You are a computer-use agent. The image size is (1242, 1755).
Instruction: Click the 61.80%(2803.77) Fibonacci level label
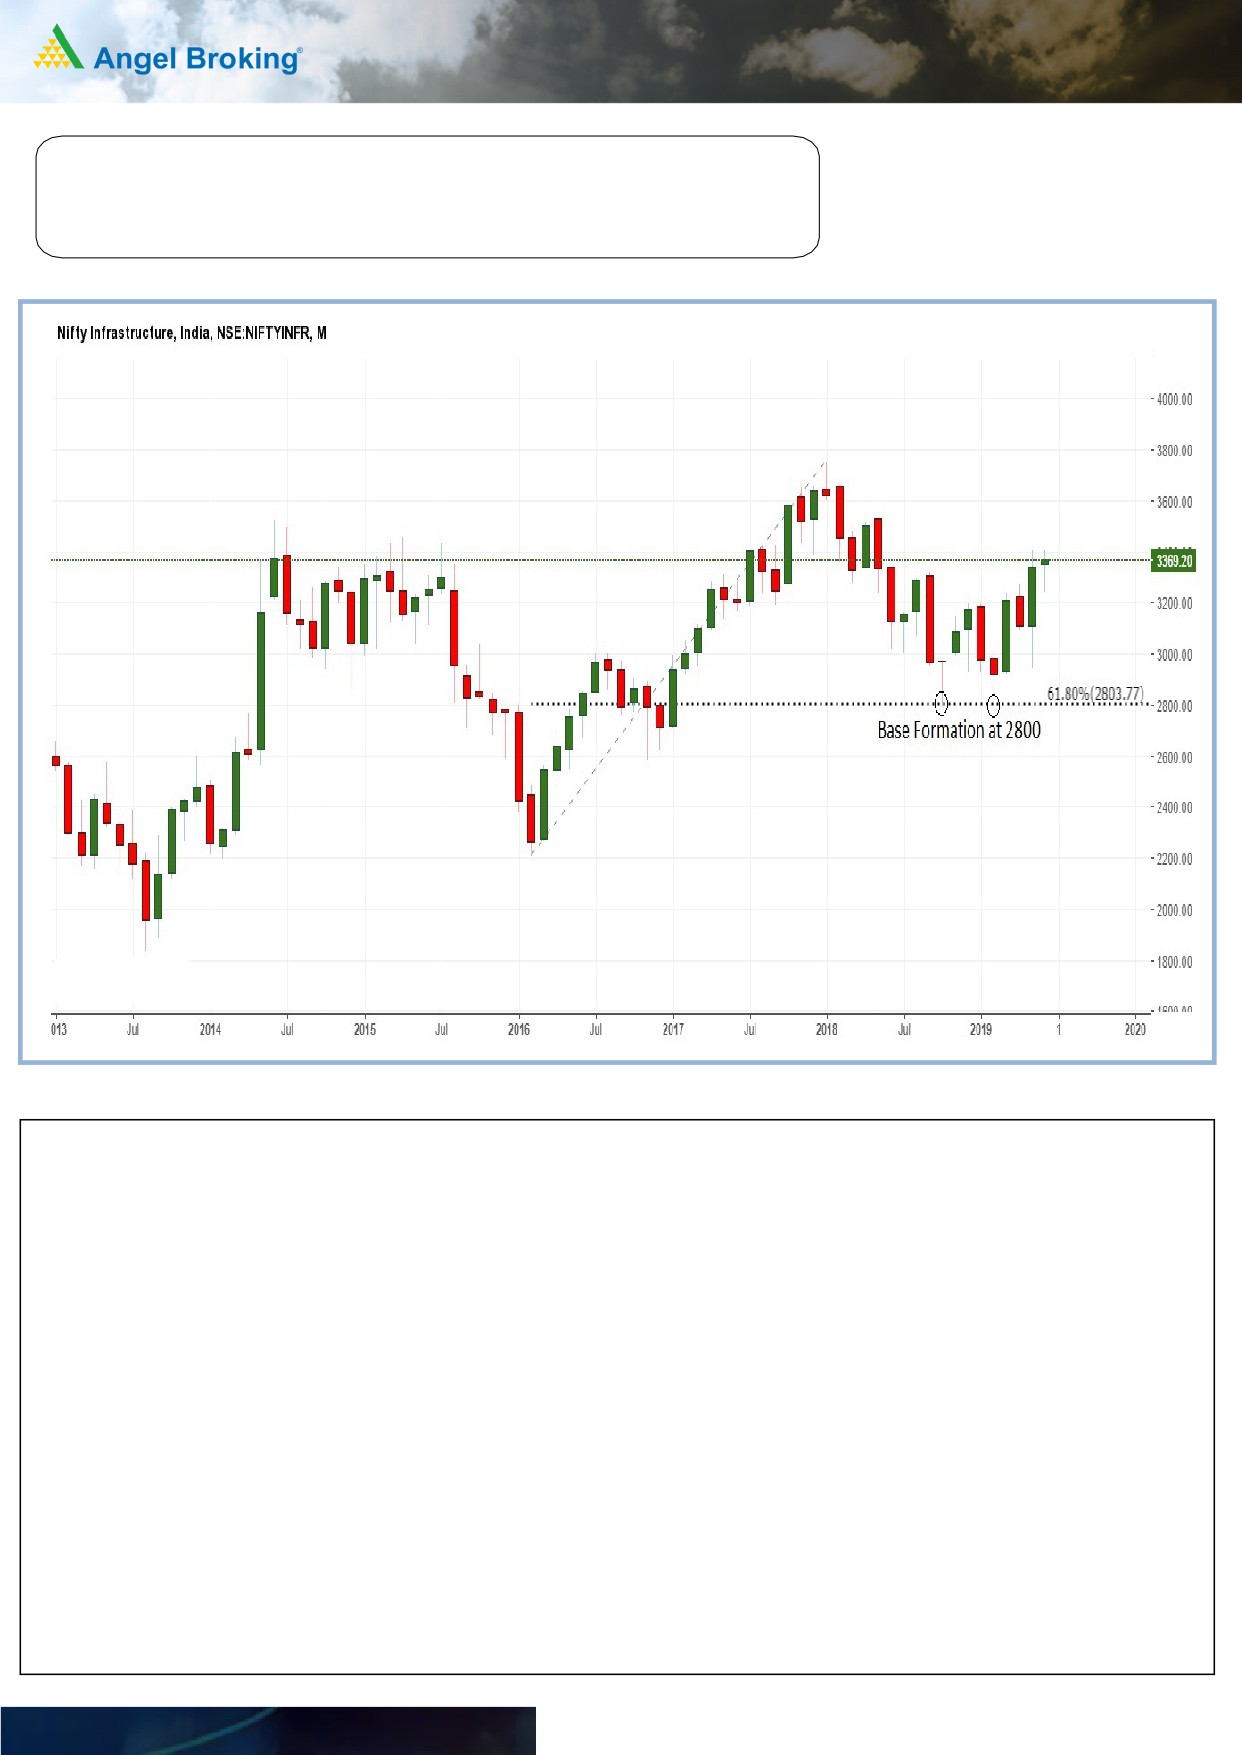coord(1094,693)
